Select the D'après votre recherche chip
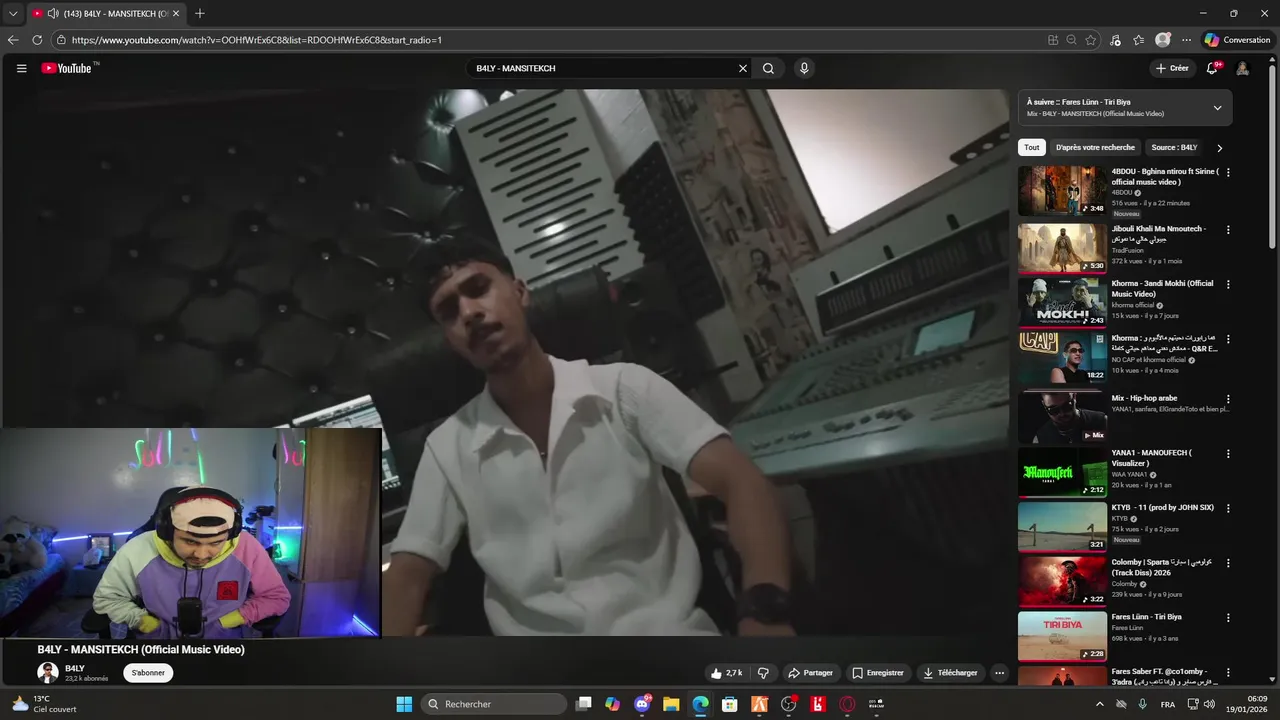 pos(1095,147)
